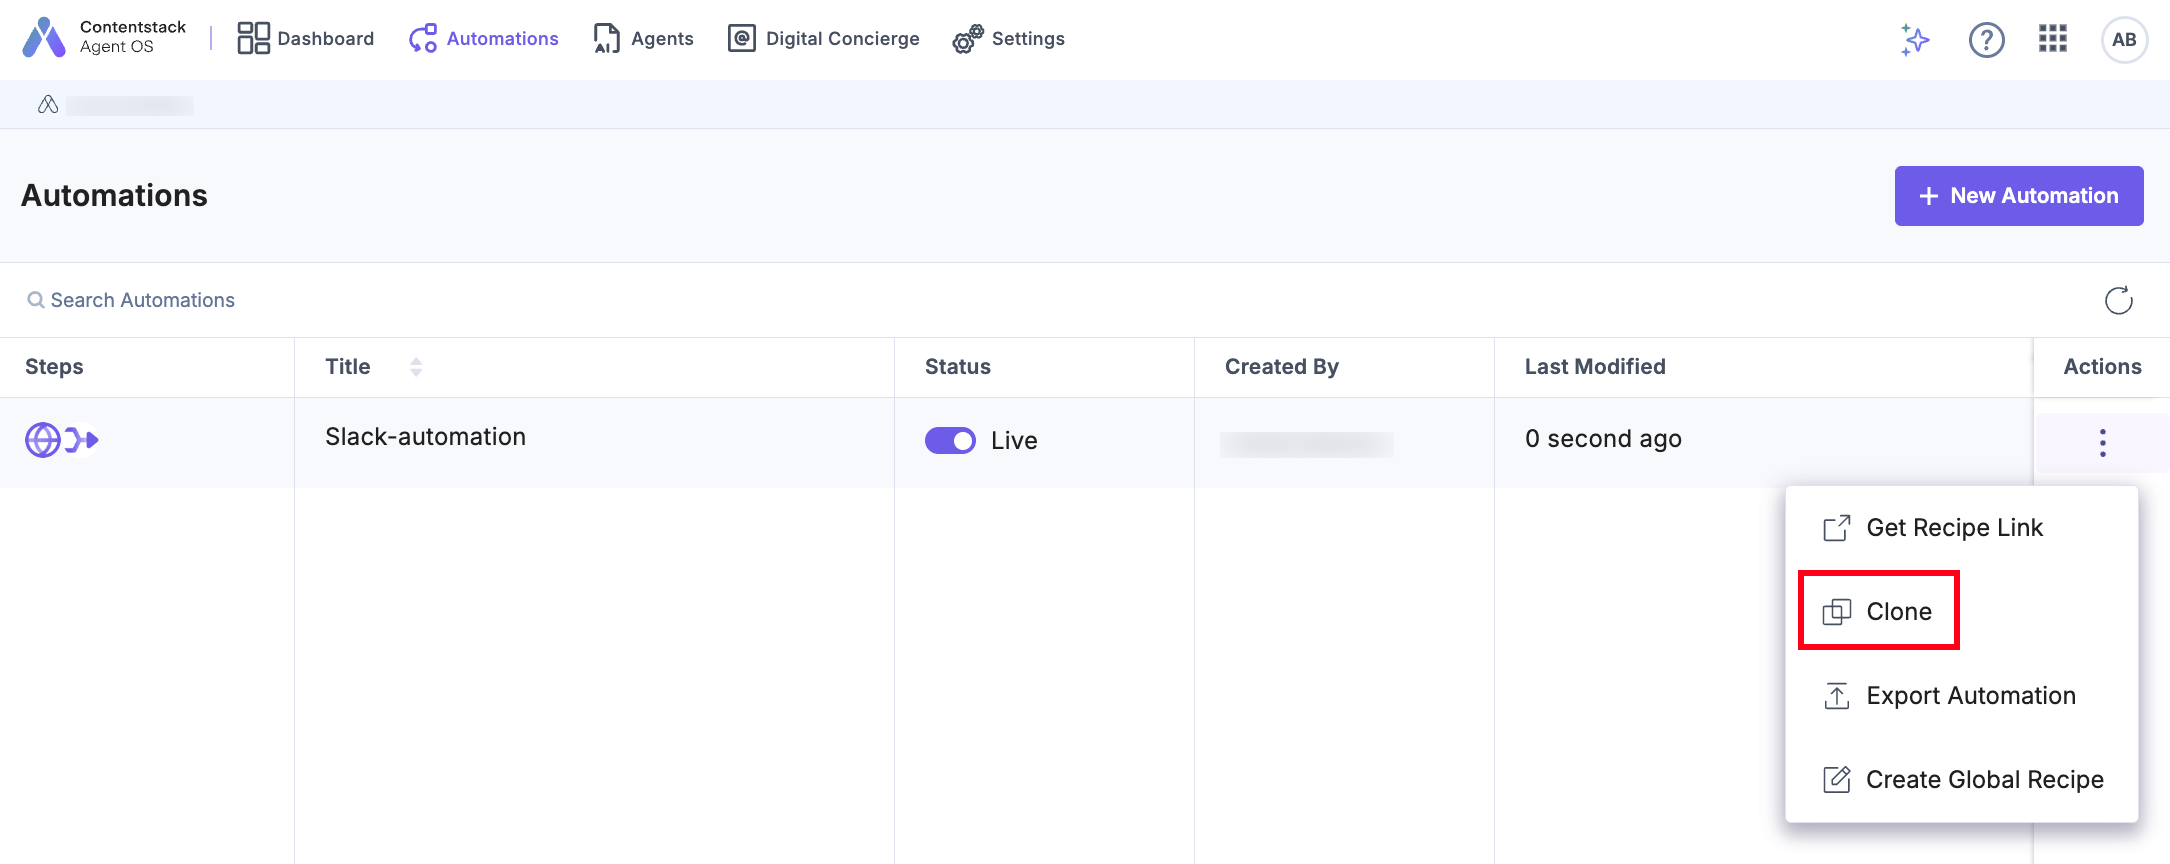
Task: Open the Agents tab
Action: (643, 39)
